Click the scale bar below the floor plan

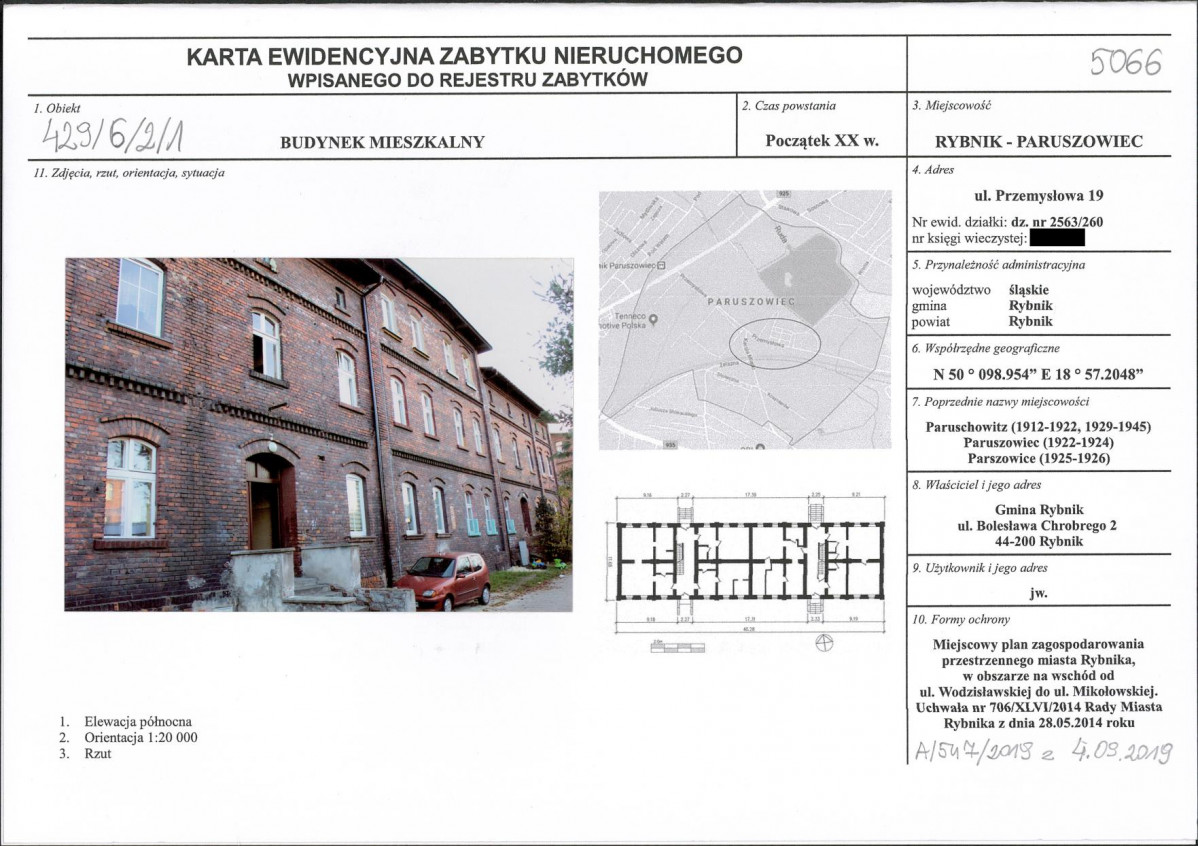678,648
